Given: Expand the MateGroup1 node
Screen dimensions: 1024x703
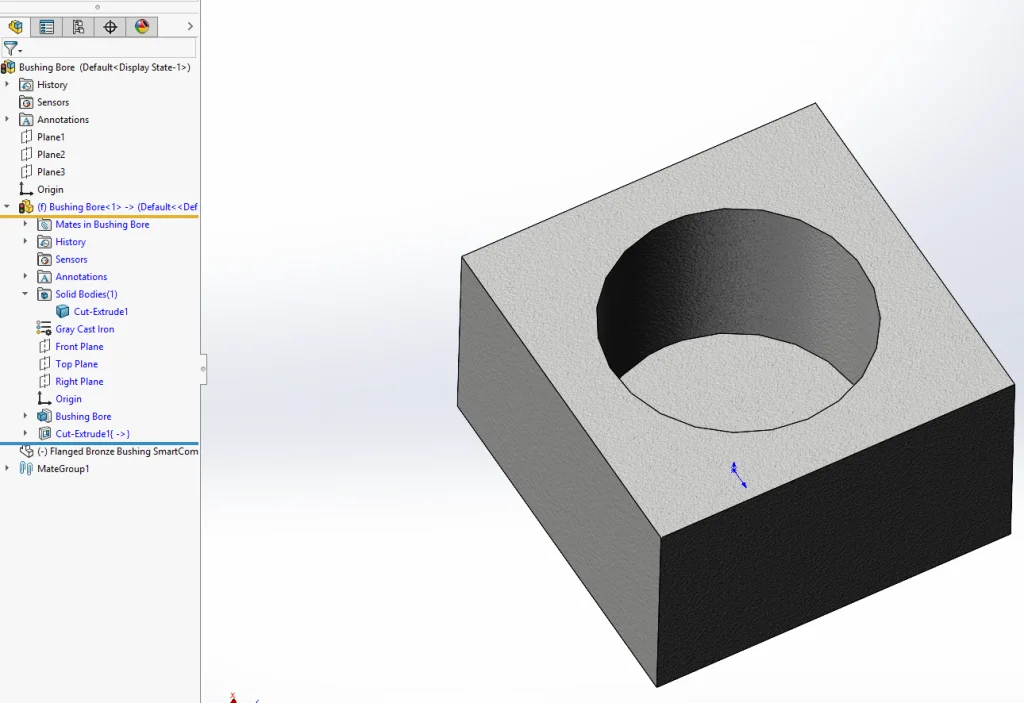Looking at the screenshot, I should (x=7, y=468).
